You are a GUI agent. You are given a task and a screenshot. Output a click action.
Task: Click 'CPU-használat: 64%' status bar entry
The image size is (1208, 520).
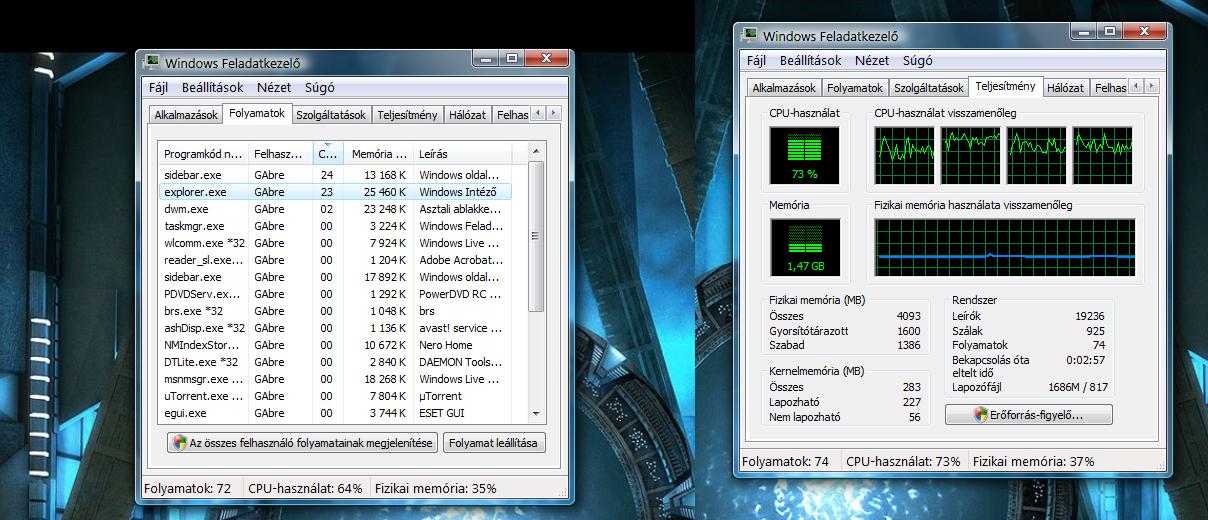coord(305,489)
